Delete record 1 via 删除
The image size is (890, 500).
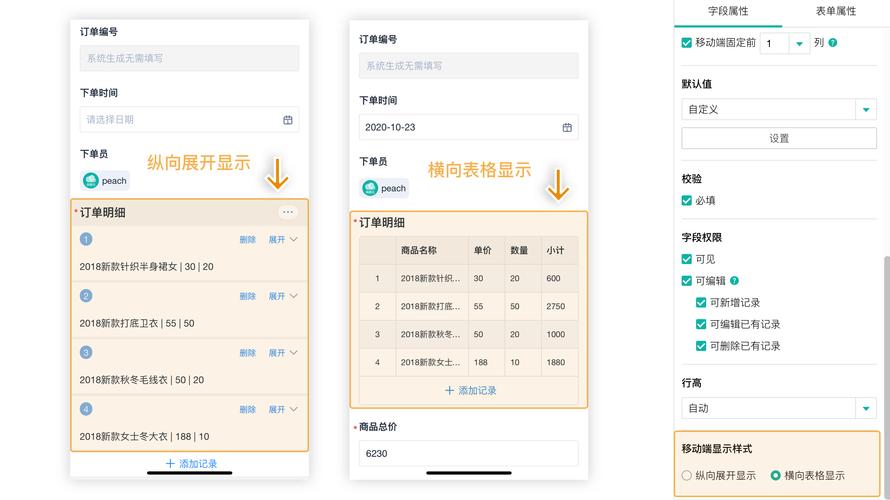247,240
